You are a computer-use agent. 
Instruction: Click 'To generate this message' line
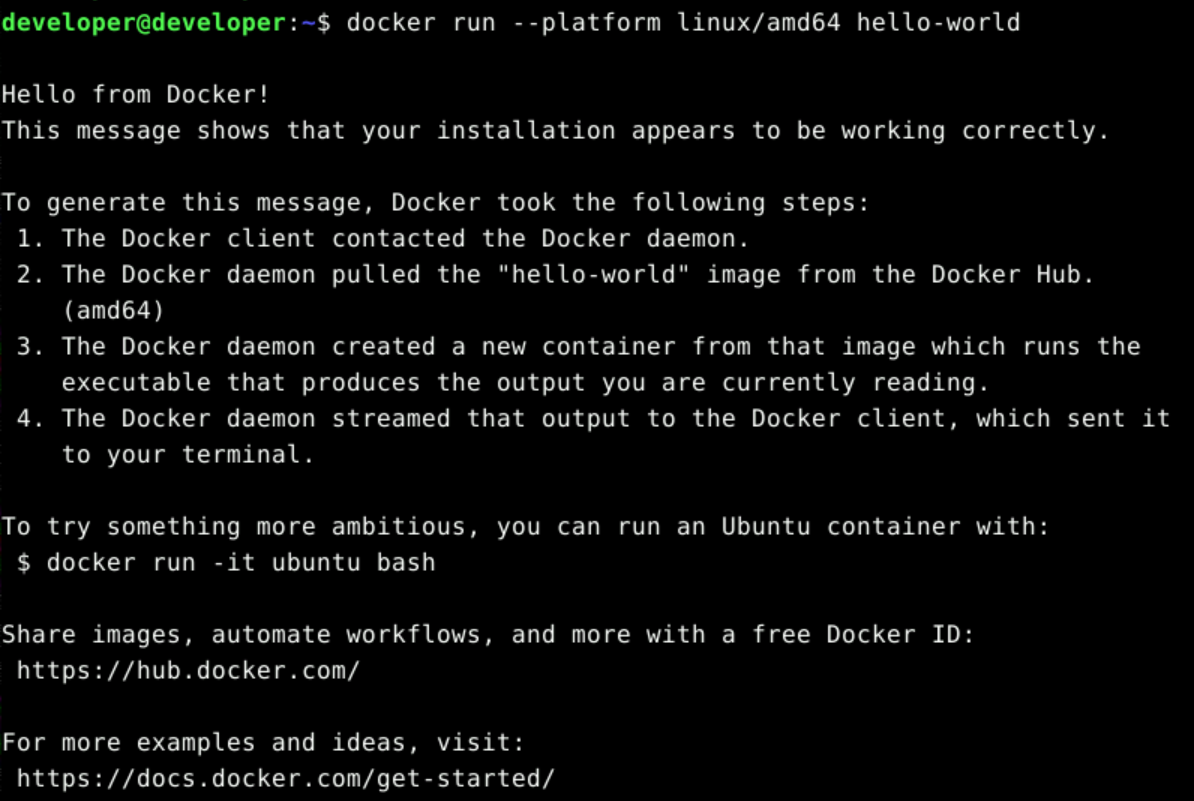pos(435,203)
